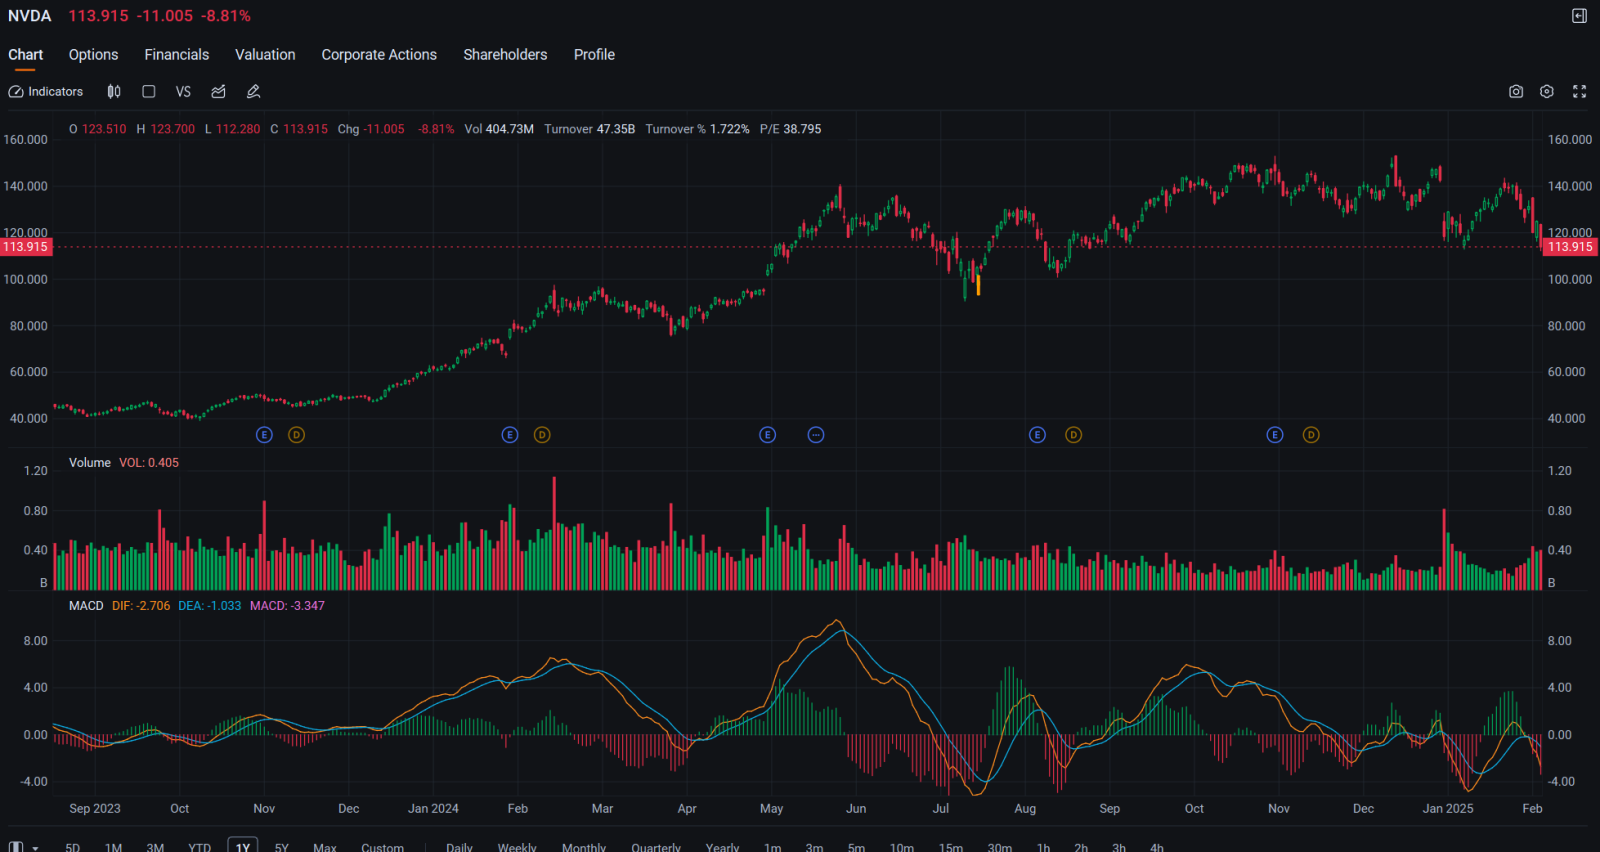Click the earnings E marker near Nov 2023
The width and height of the screenshot is (1600, 852).
(x=264, y=435)
